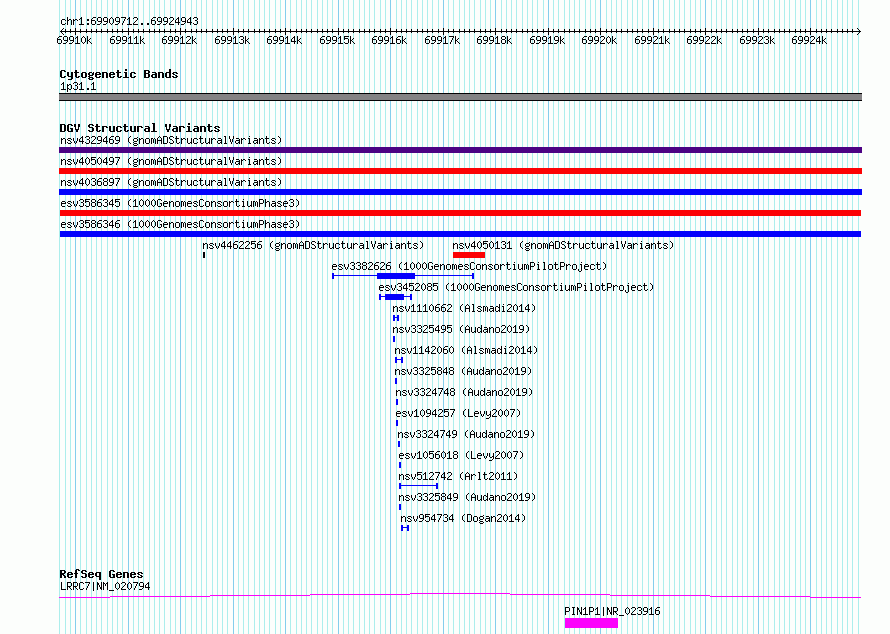Click the 69918k ruler tick label

pyautogui.click(x=494, y=40)
